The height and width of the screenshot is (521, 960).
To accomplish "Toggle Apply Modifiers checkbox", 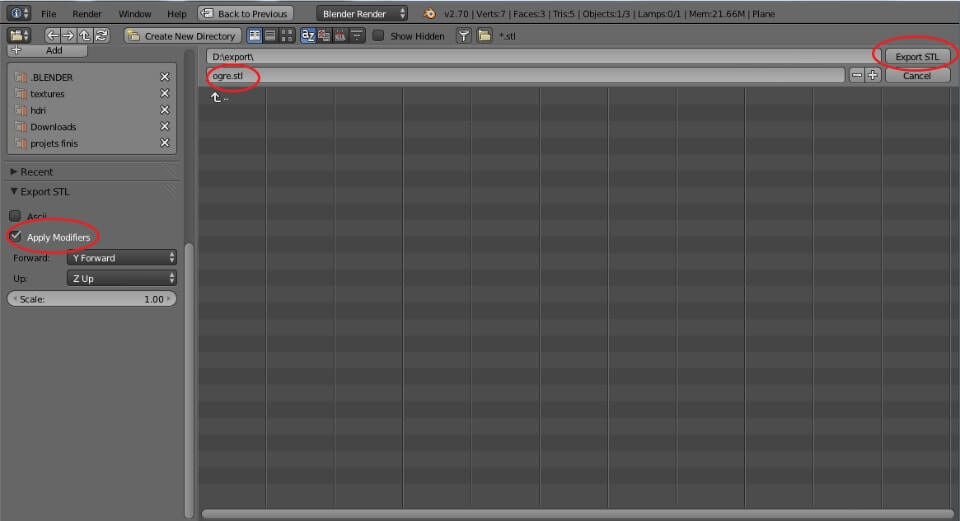I will [x=16, y=236].
